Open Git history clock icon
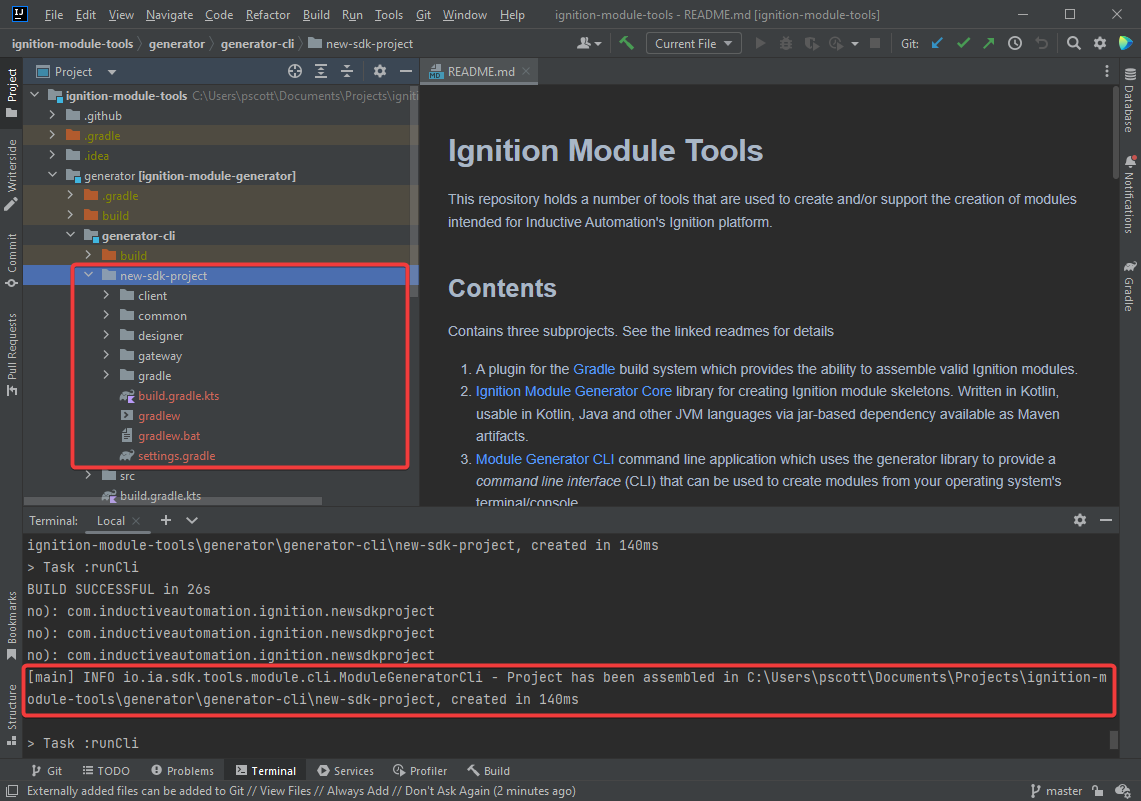This screenshot has width=1141, height=801. coord(1015,44)
